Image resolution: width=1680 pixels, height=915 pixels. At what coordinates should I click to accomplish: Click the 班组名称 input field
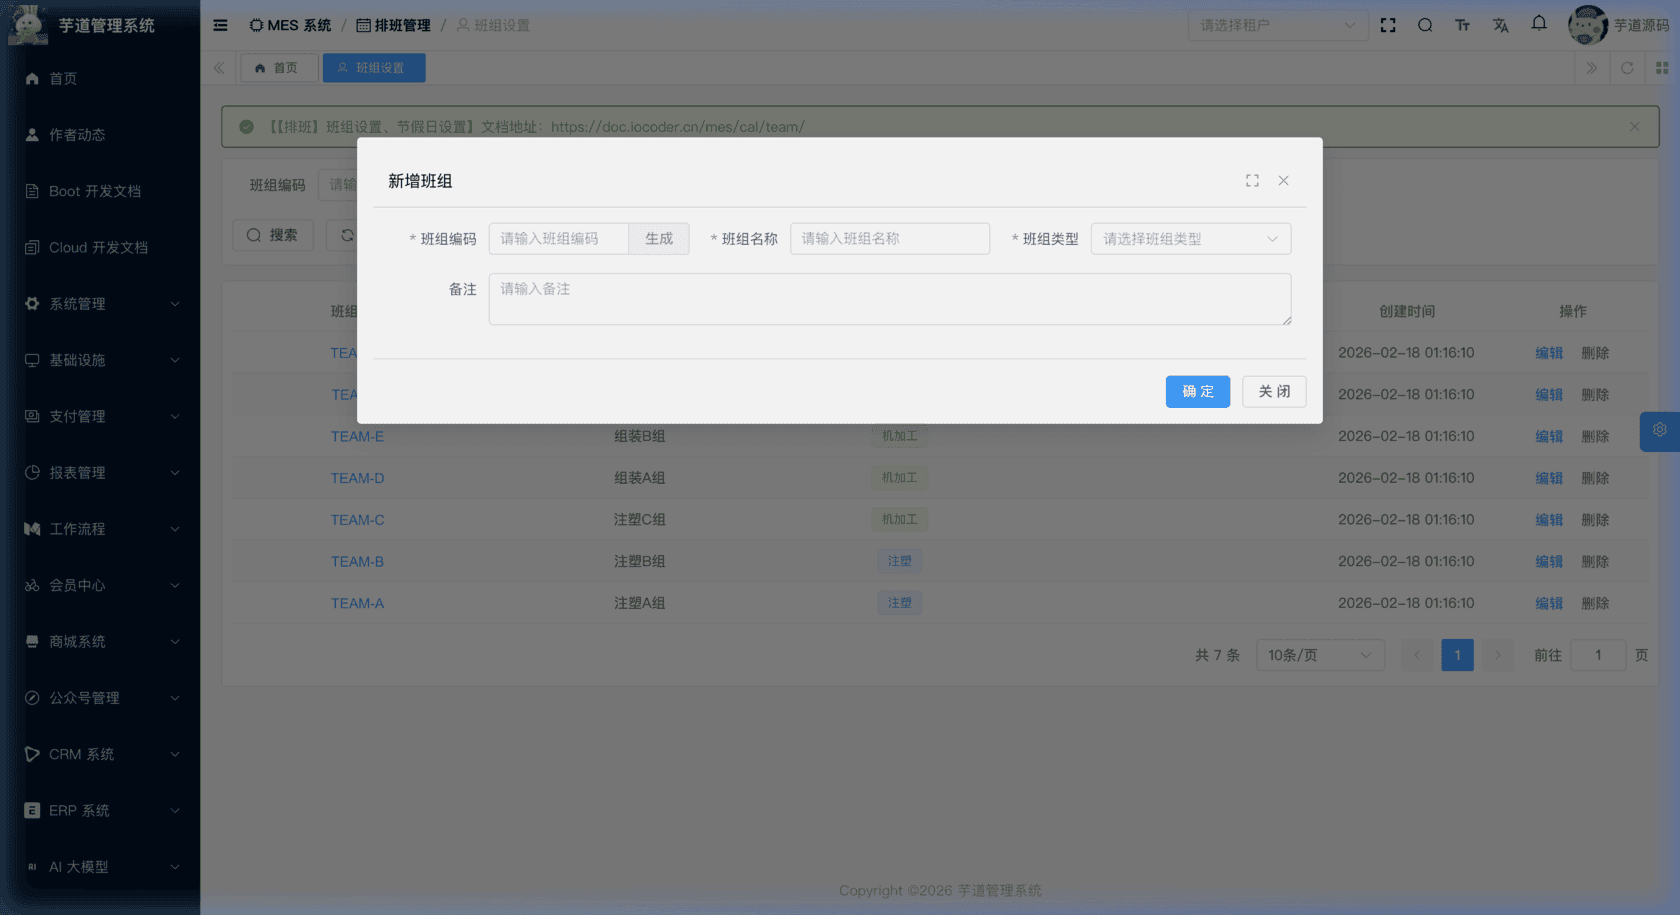(889, 239)
